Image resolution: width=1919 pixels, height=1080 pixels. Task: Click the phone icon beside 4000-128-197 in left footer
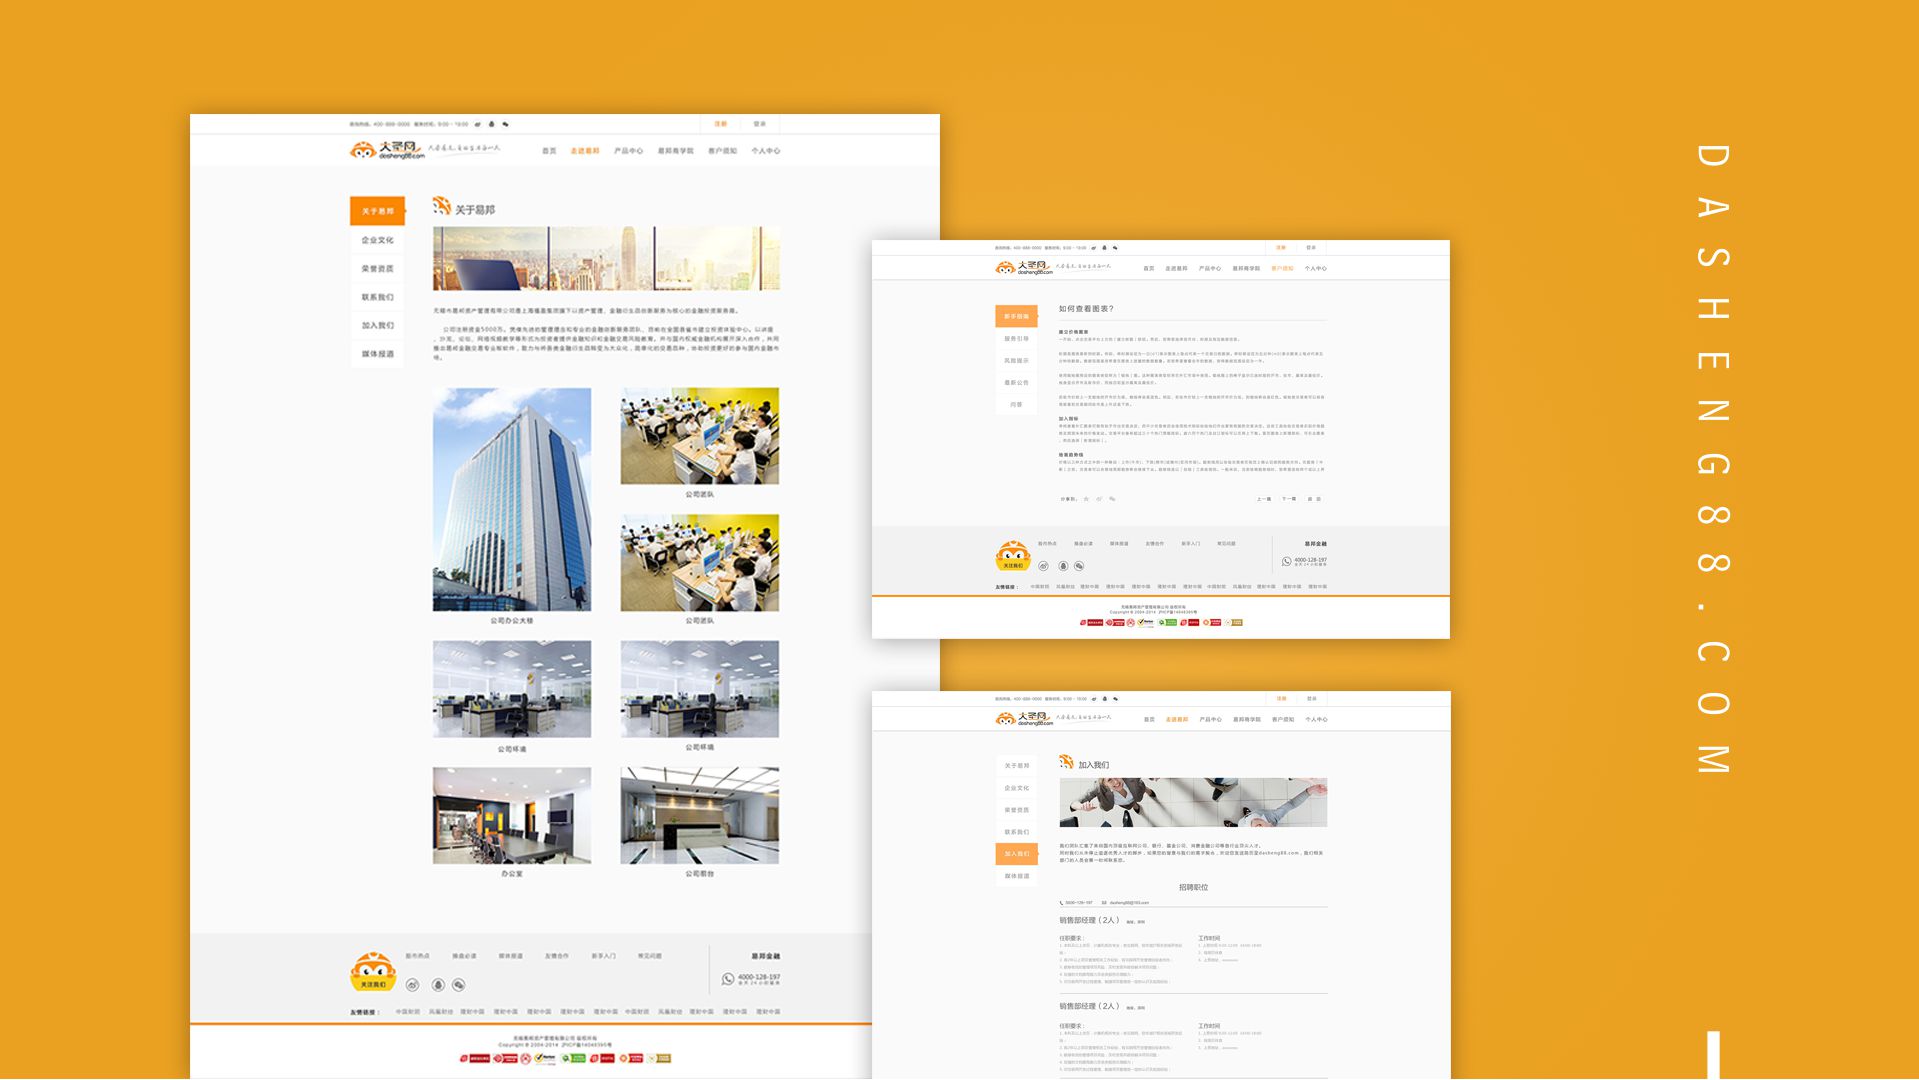coord(728,979)
